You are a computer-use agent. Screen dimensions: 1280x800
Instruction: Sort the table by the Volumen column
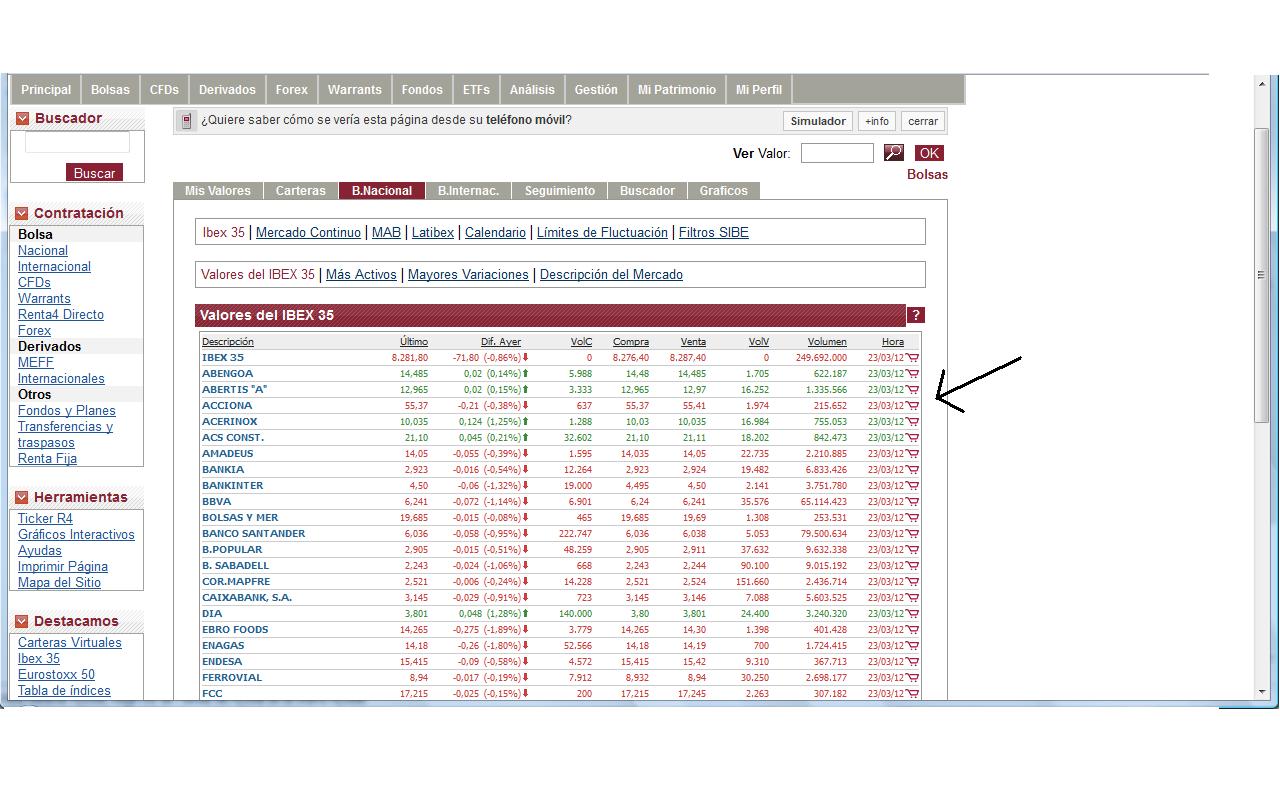click(x=827, y=342)
